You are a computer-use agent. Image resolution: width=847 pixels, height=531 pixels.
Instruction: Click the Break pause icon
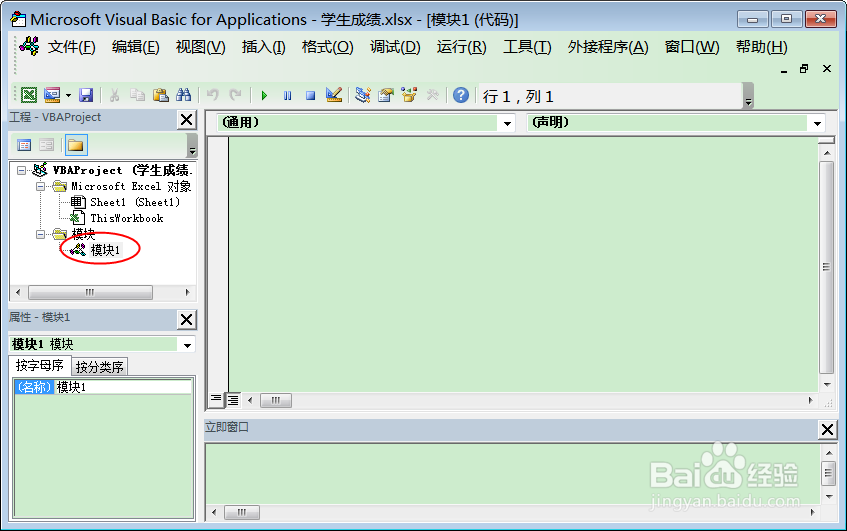click(287, 96)
